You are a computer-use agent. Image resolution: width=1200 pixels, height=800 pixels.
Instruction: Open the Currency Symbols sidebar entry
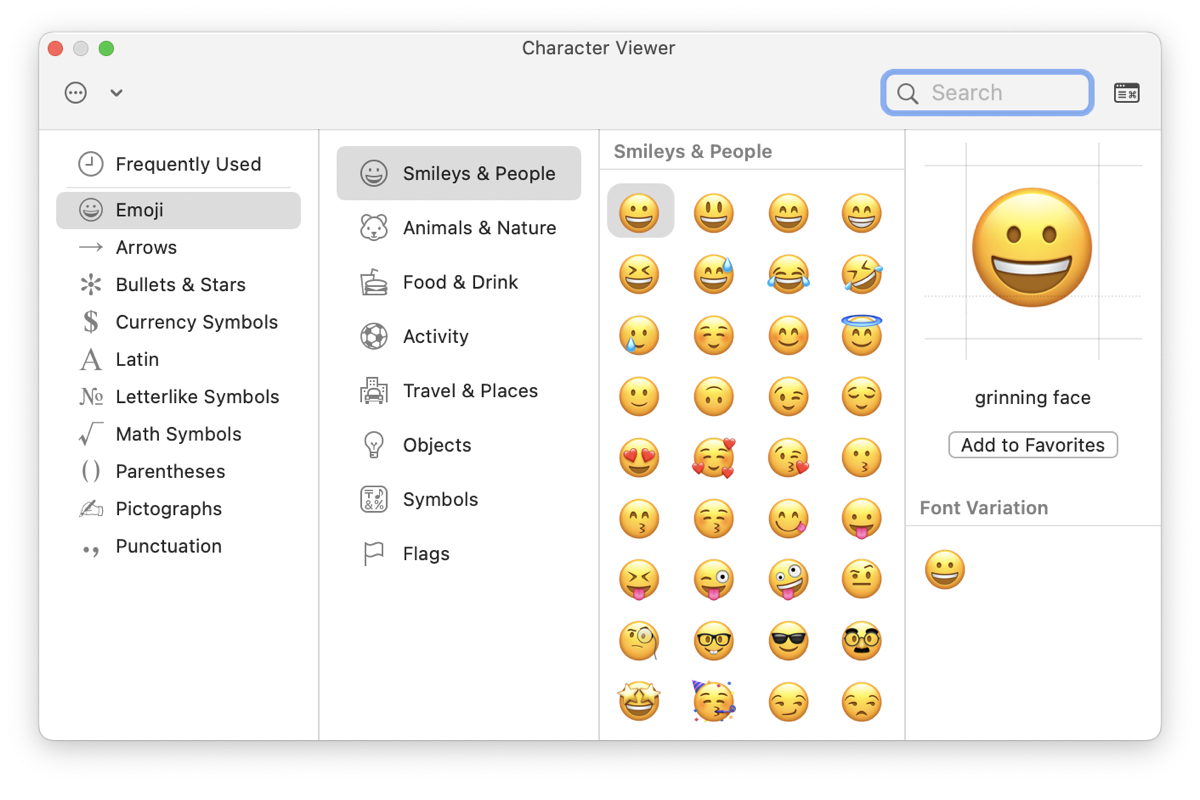pyautogui.click(x=198, y=322)
